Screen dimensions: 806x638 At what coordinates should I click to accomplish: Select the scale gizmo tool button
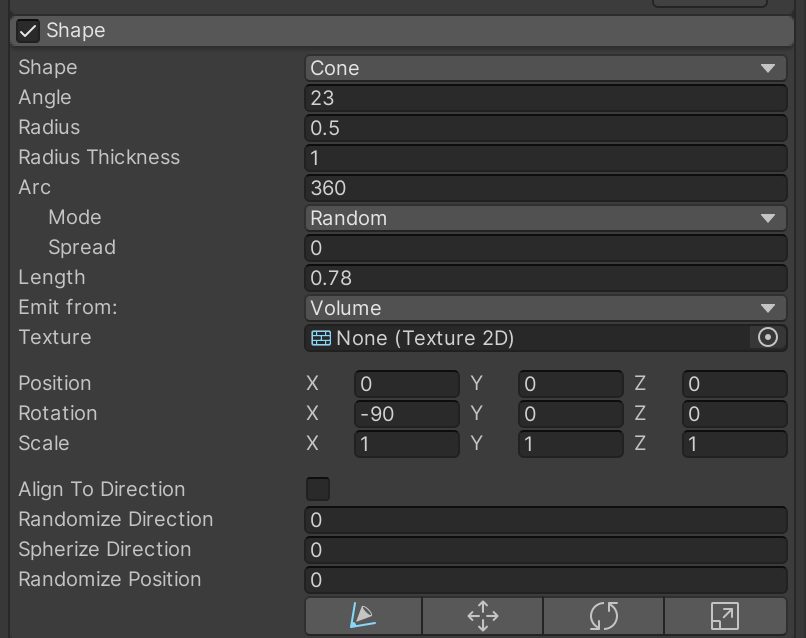724,615
